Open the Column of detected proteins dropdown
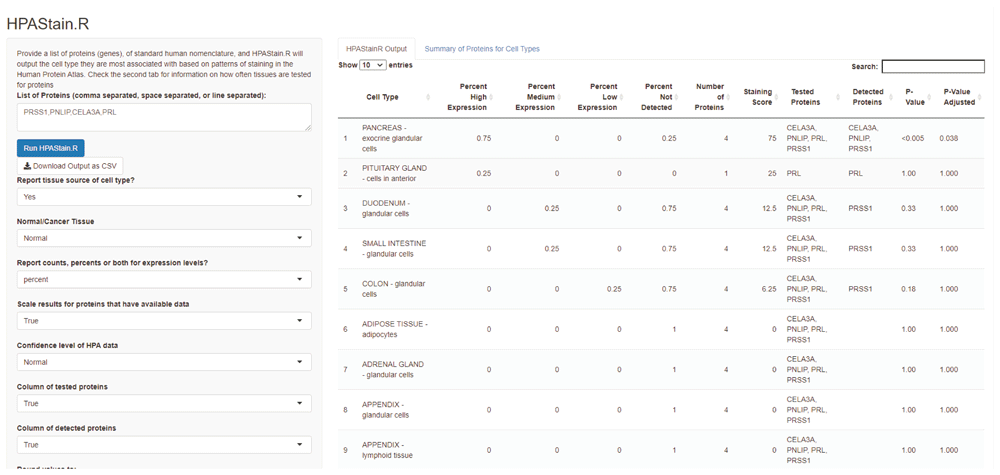Viewport: 1000px width, 475px height. (x=164, y=444)
